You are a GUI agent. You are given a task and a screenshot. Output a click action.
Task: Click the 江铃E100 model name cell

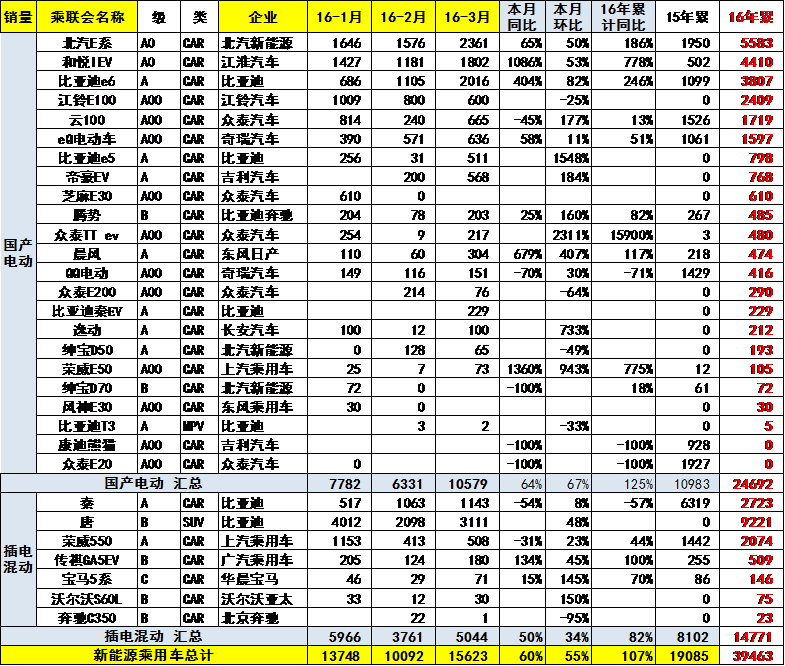click(87, 100)
